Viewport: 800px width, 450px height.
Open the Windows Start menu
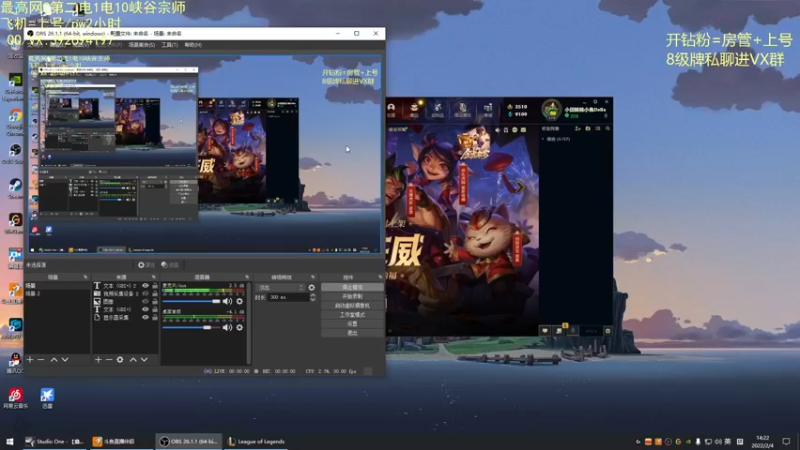(10, 441)
